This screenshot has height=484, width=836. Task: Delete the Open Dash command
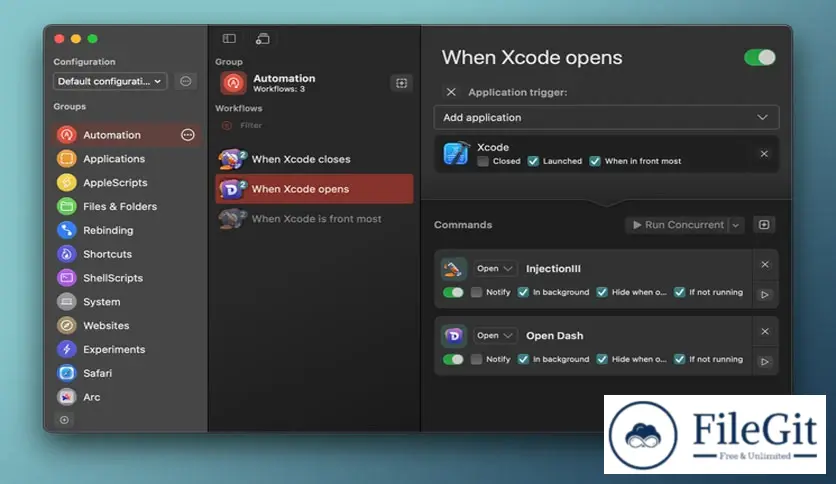point(765,332)
